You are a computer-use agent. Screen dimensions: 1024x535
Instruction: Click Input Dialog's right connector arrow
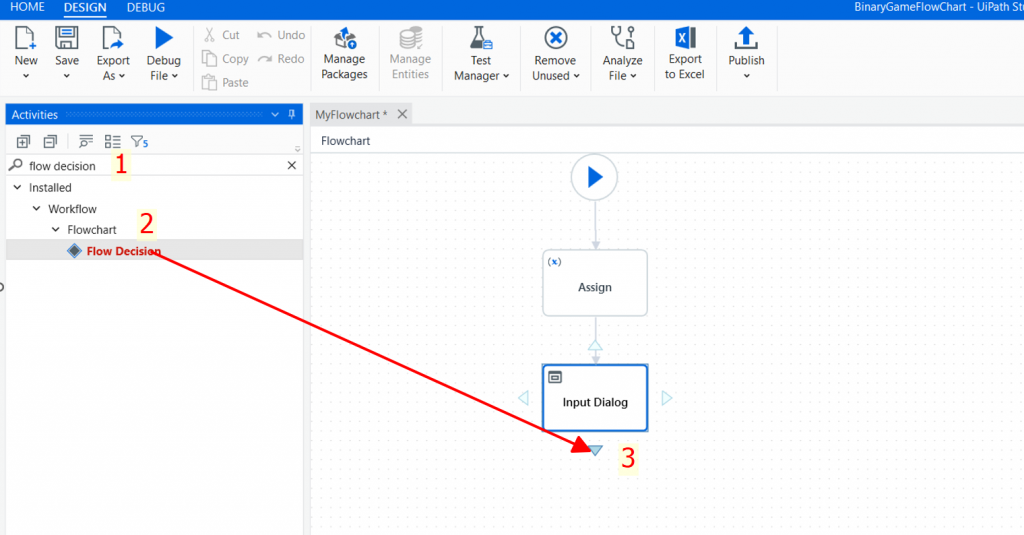point(667,398)
